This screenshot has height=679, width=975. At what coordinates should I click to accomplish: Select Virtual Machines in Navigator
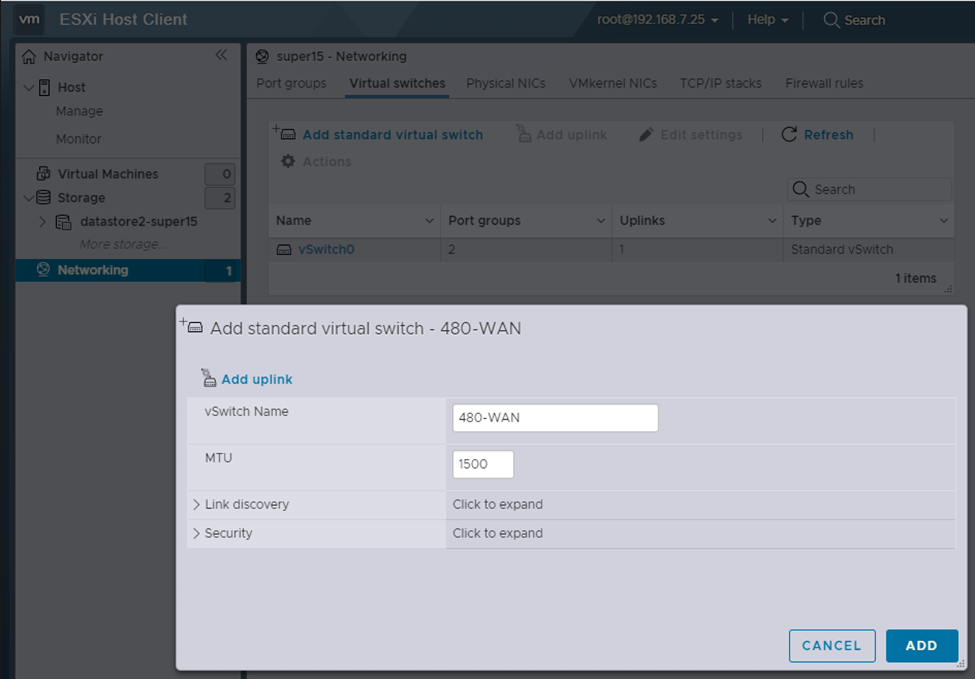point(108,174)
